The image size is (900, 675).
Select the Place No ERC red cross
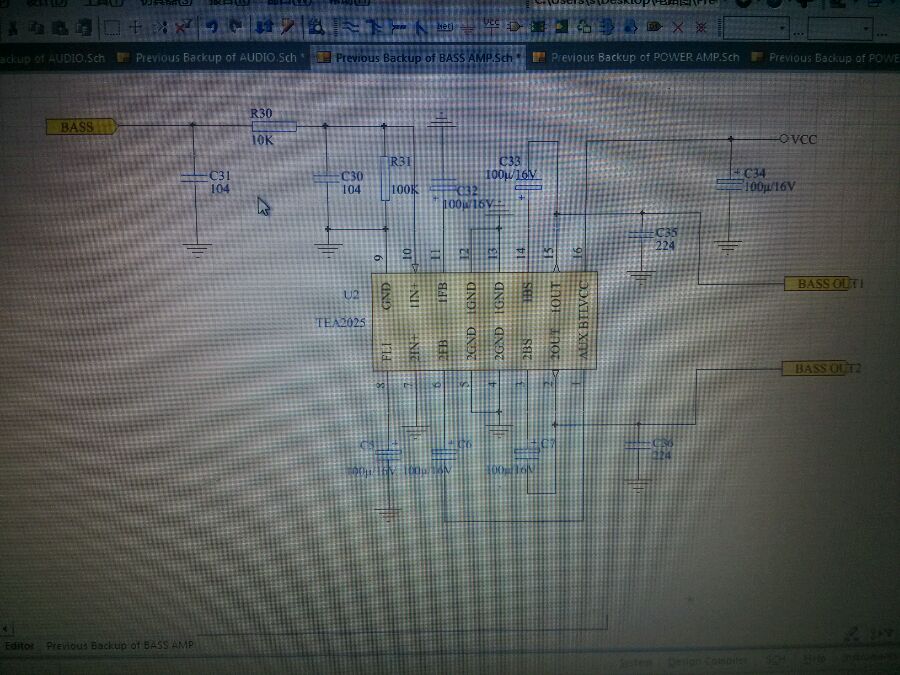point(678,28)
